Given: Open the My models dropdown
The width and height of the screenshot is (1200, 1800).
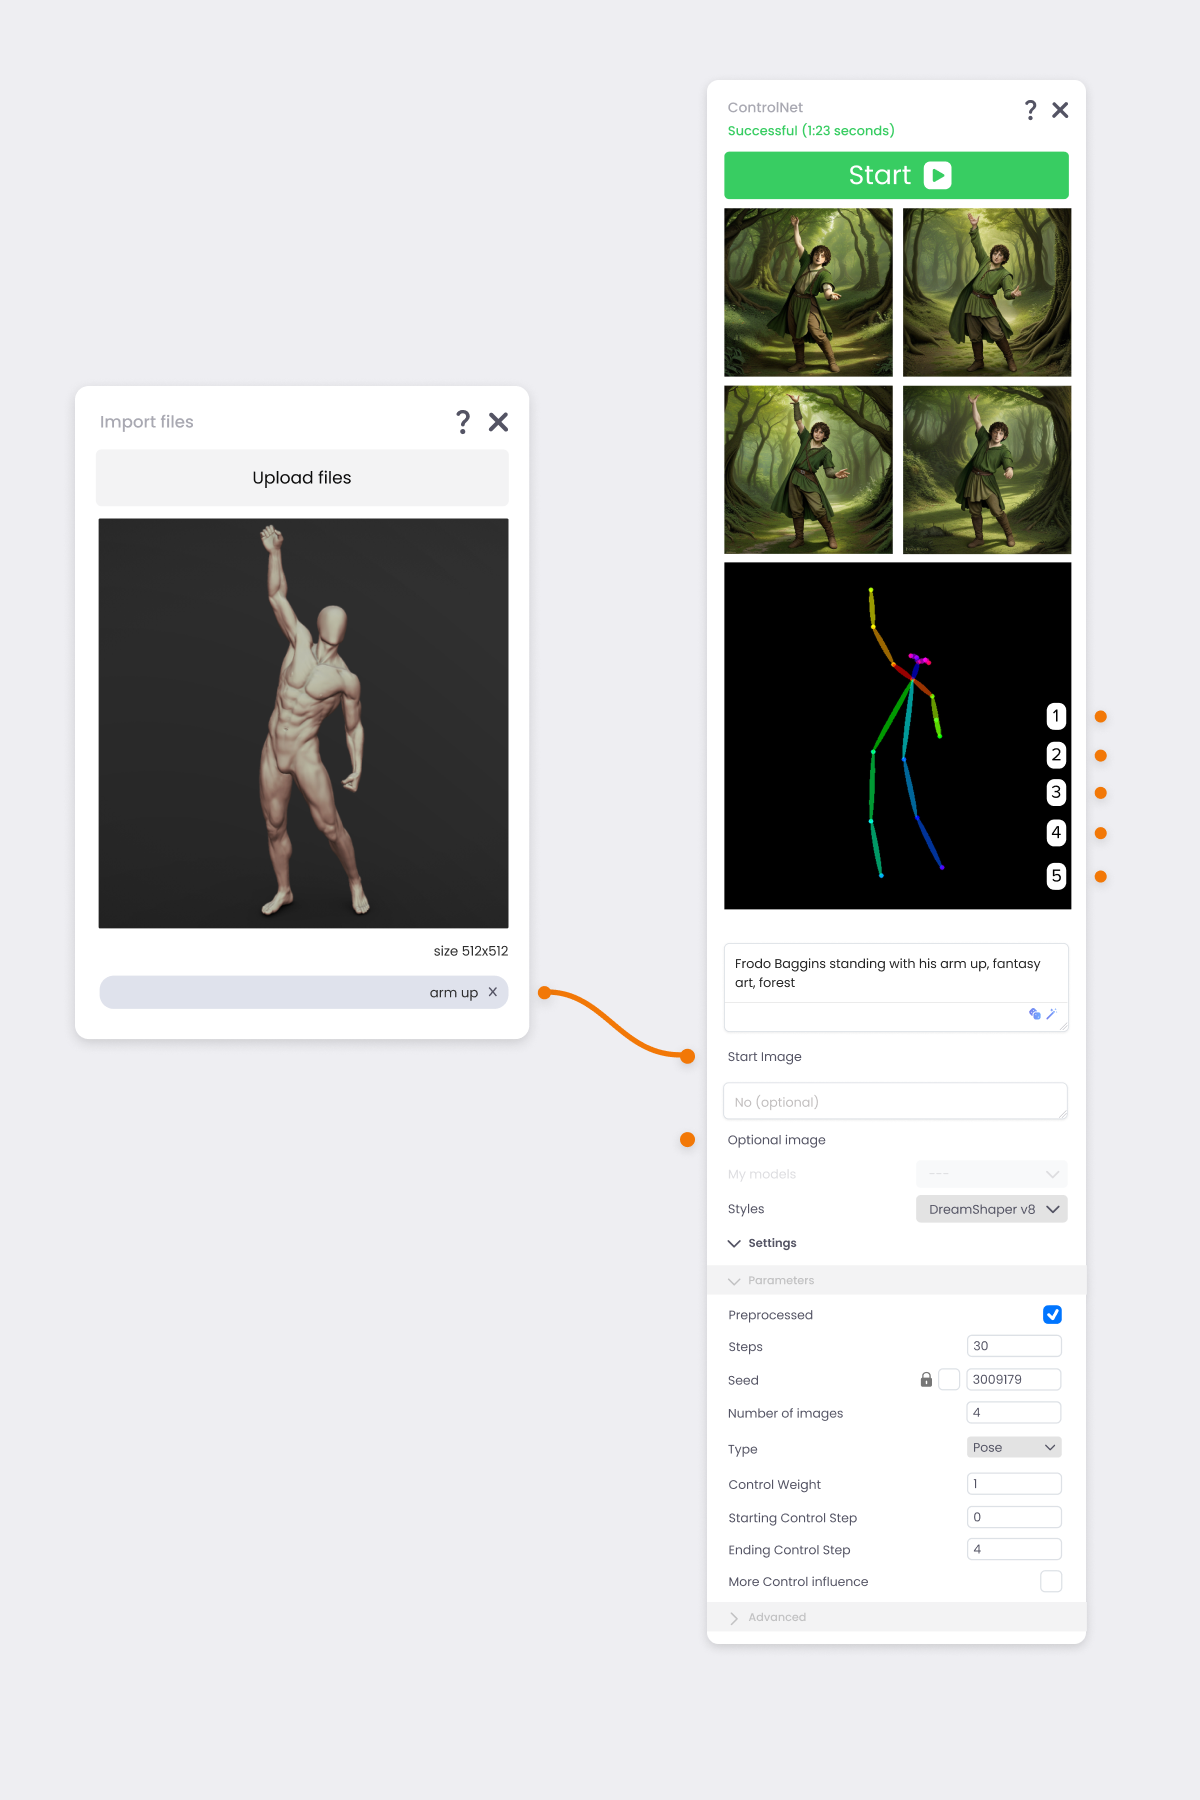Looking at the screenshot, I should point(992,1174).
